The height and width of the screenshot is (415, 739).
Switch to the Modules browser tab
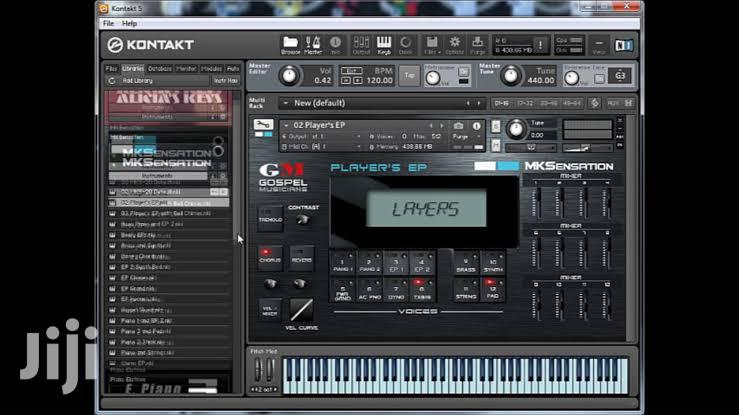click(212, 69)
